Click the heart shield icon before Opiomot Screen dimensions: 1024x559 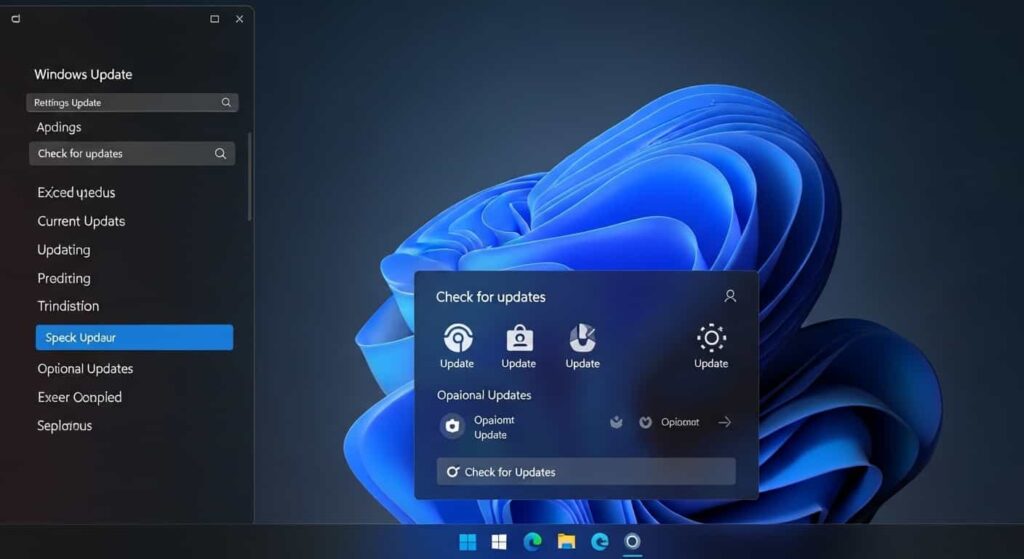pos(645,423)
